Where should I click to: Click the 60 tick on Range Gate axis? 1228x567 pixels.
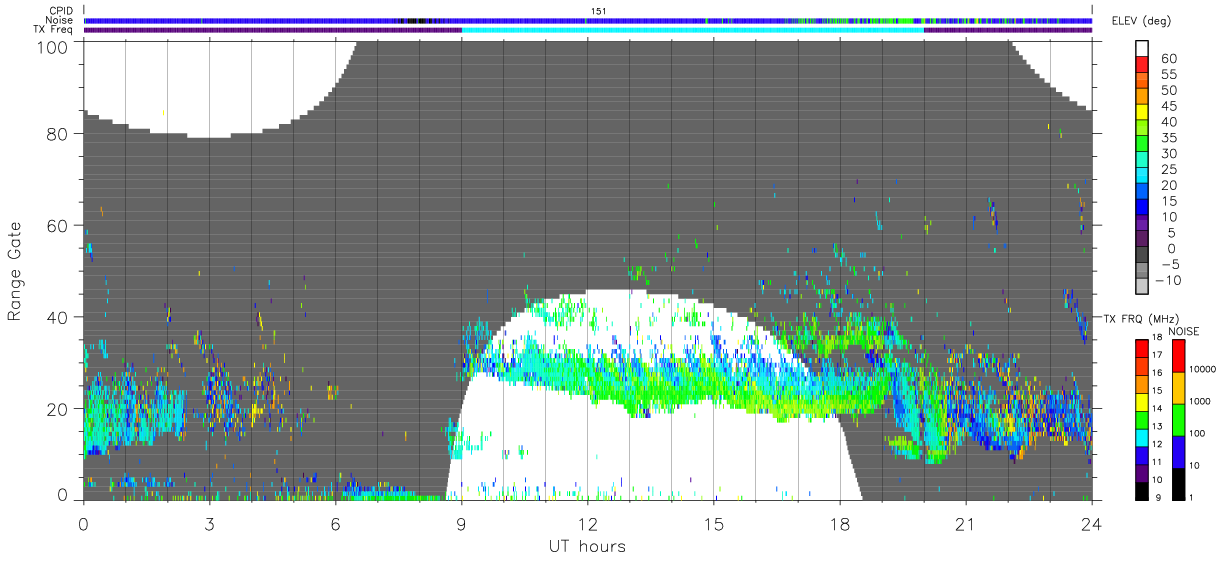(58, 226)
